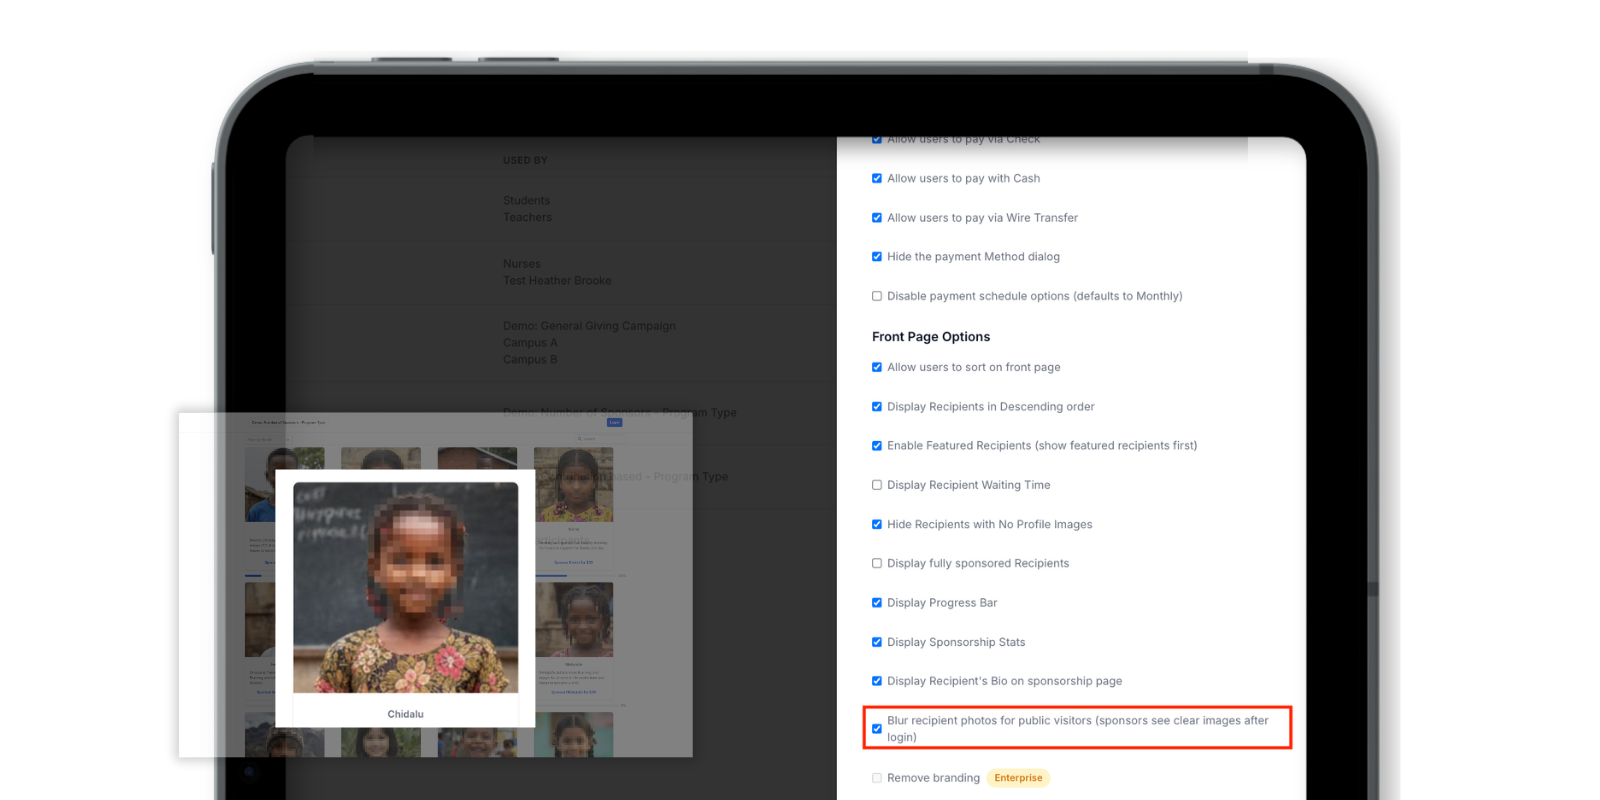Enable Disable payment schedule options checkbox
The image size is (1600, 800).
coord(877,296)
